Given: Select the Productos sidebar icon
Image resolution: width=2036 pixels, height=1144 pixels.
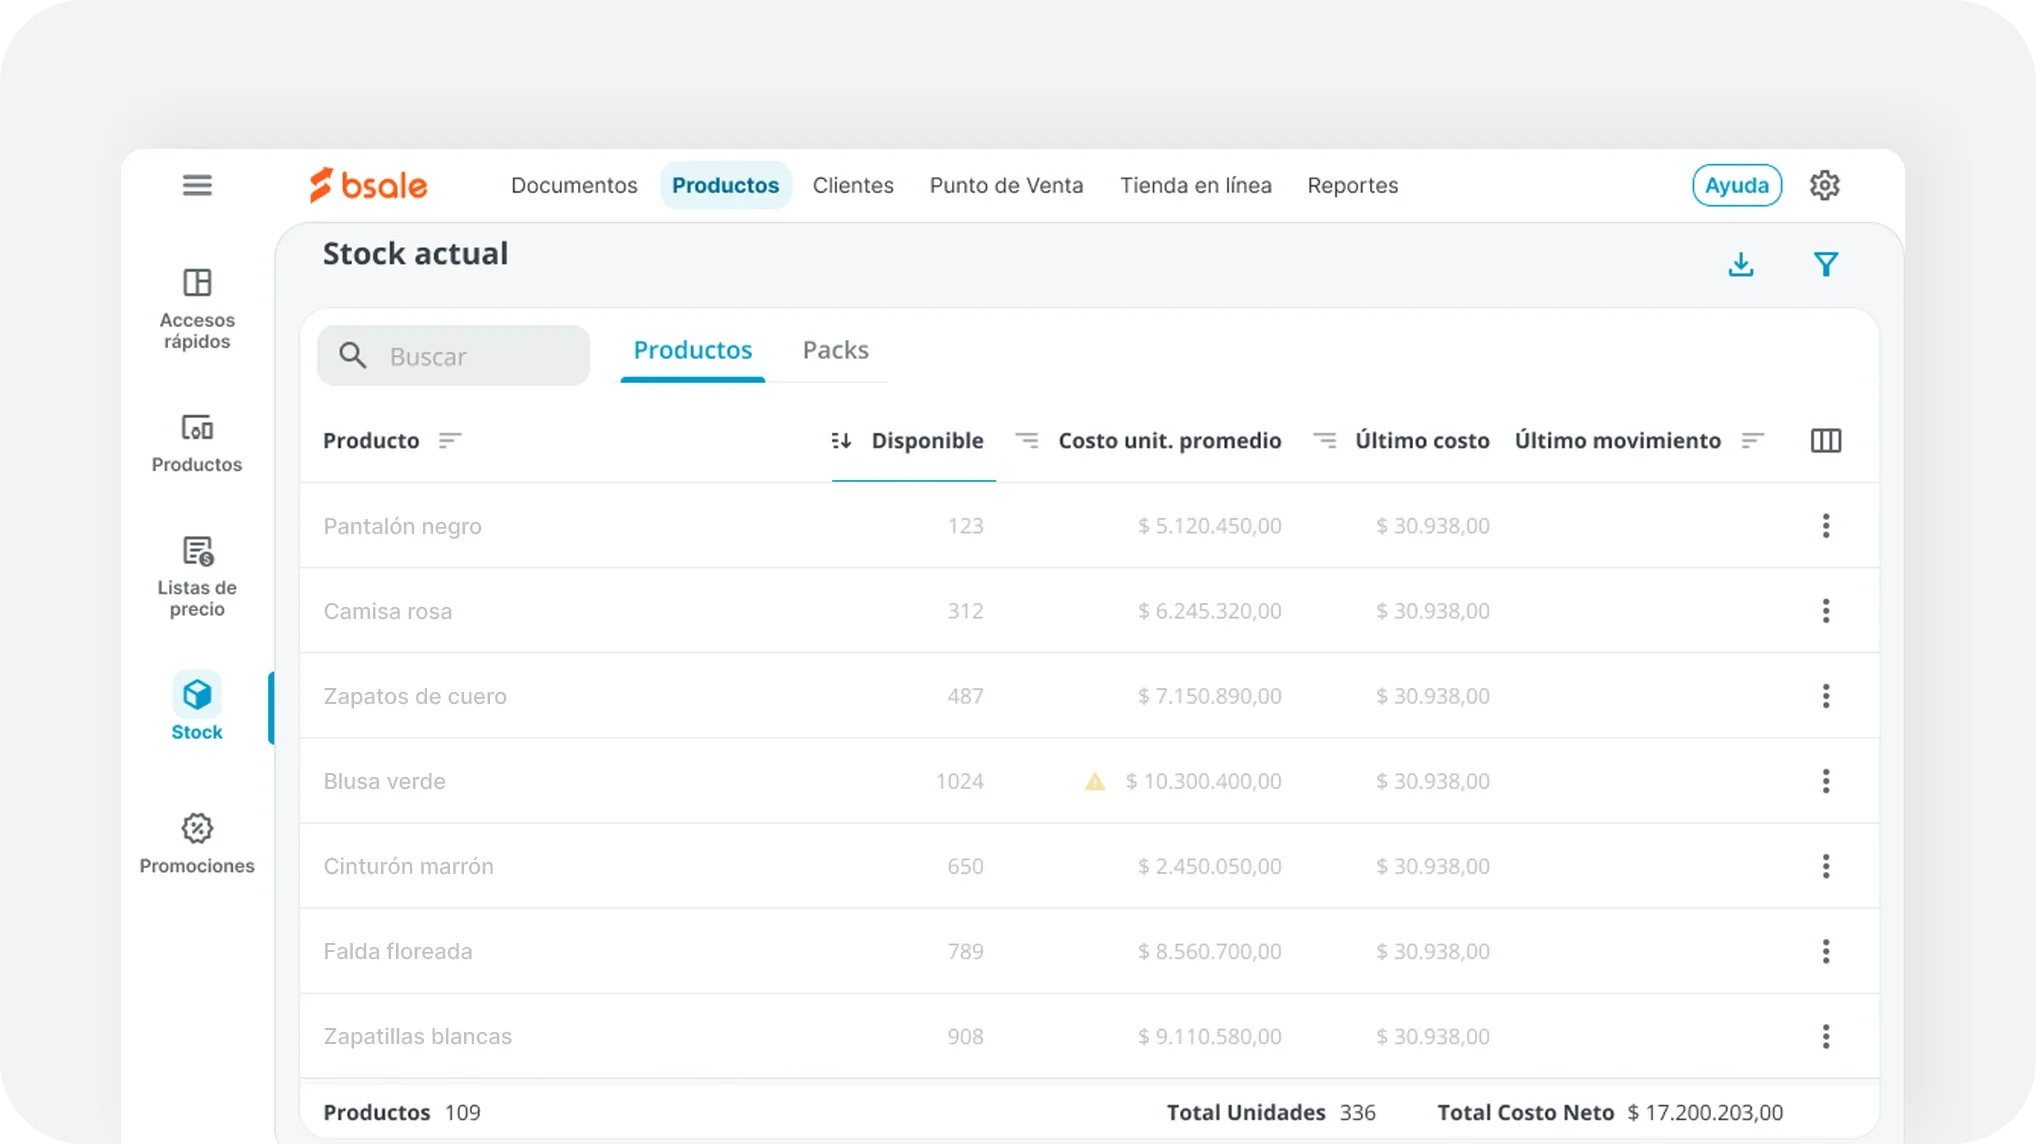Looking at the screenshot, I should coord(196,442).
